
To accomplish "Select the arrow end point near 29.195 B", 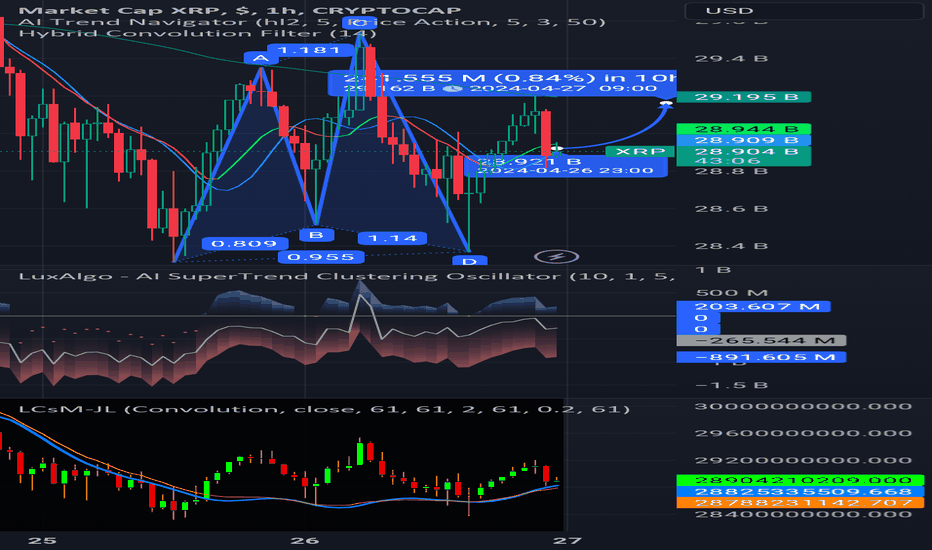I will 666,103.
